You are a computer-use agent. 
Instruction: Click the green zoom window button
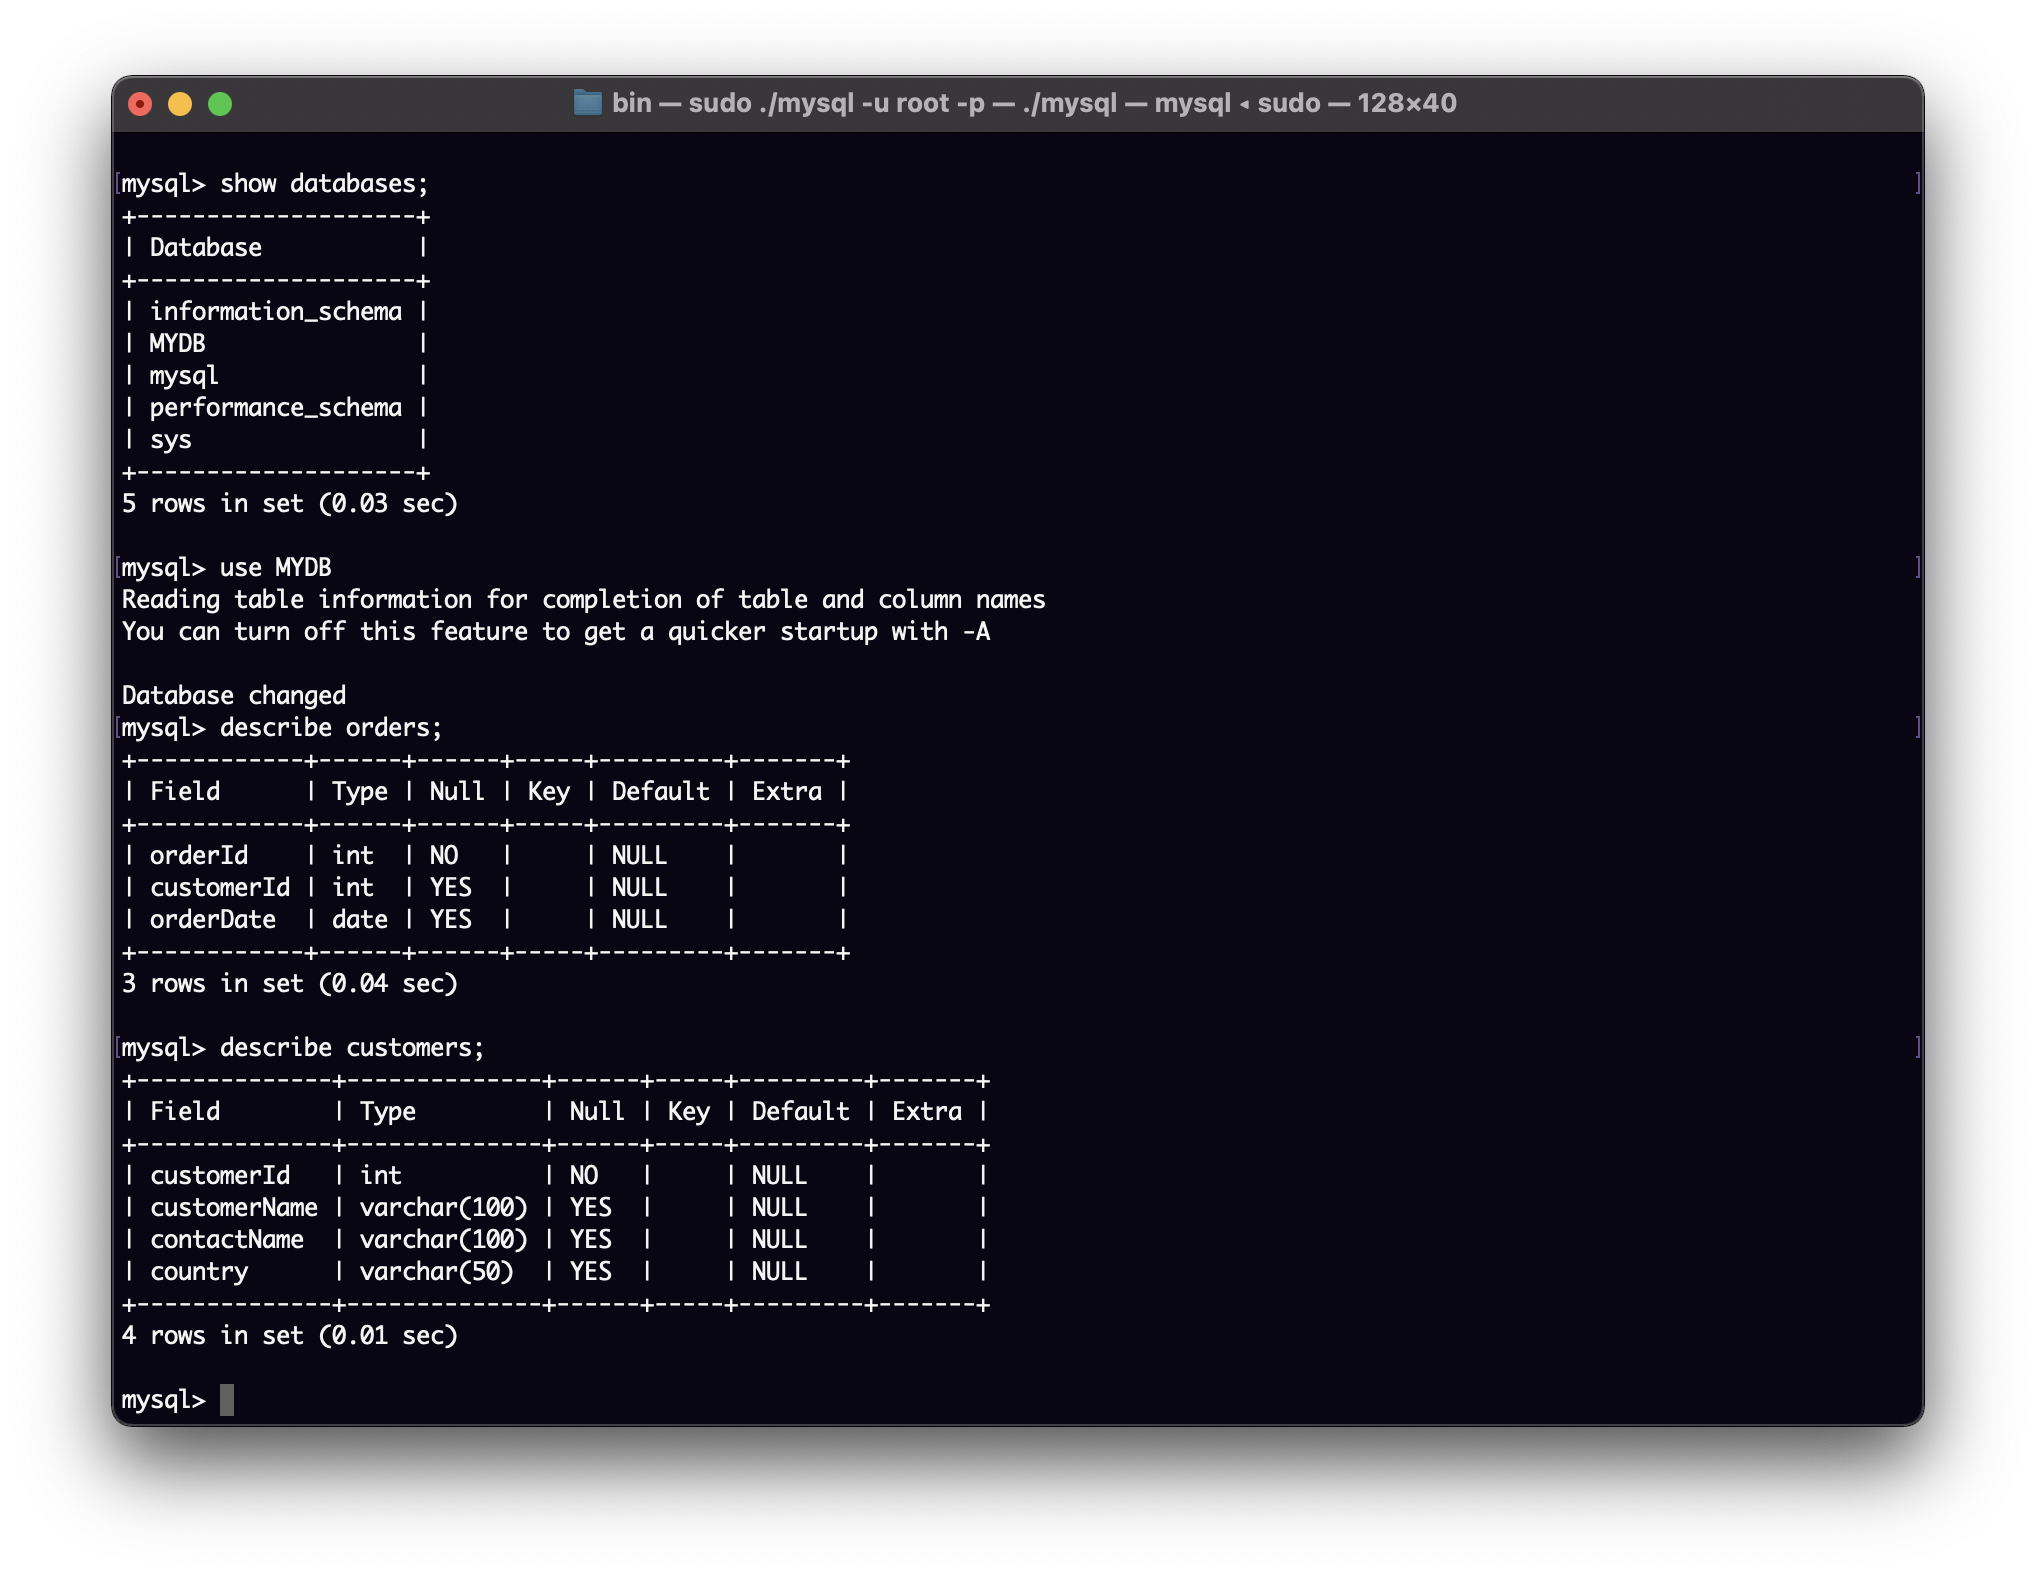click(x=220, y=104)
